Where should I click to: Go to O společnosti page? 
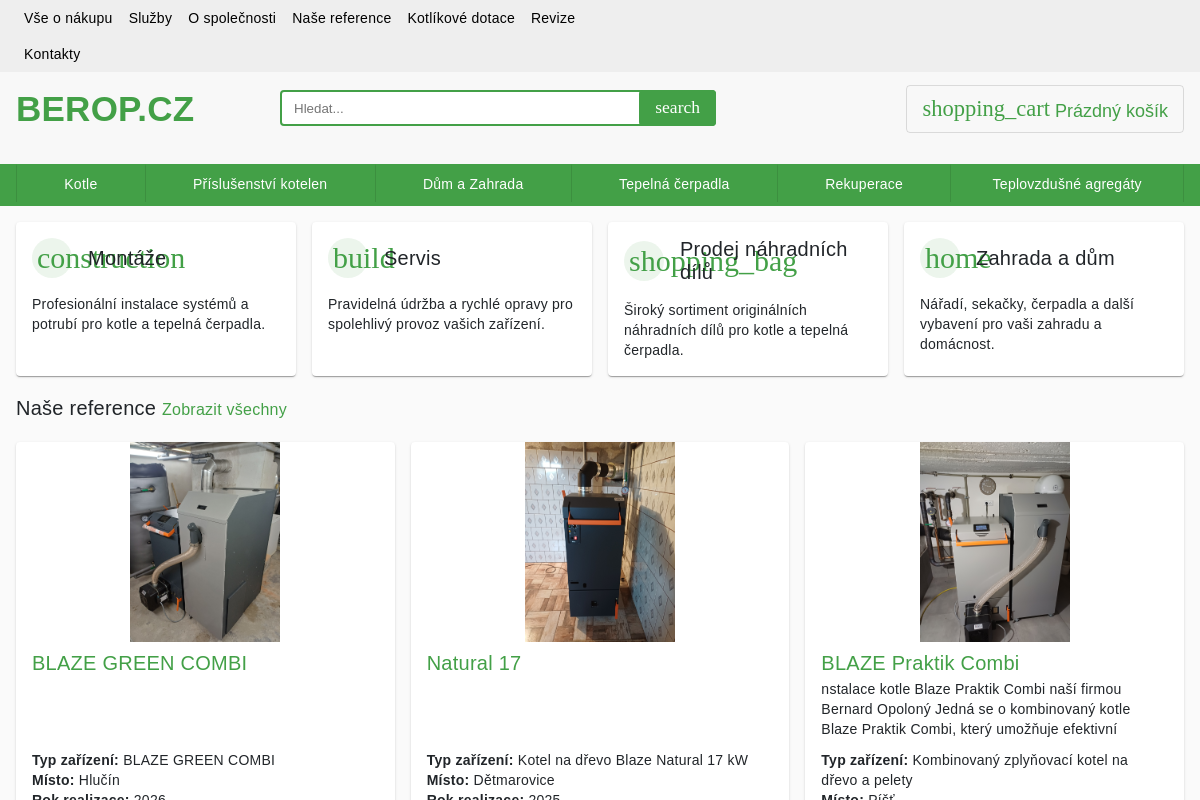tap(232, 18)
